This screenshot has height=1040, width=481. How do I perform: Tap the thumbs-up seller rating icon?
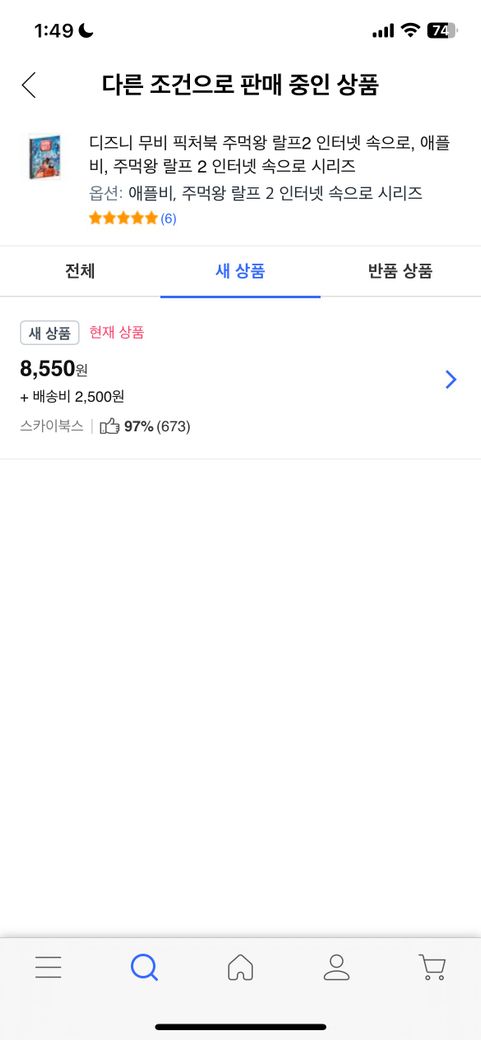pyautogui.click(x=109, y=426)
